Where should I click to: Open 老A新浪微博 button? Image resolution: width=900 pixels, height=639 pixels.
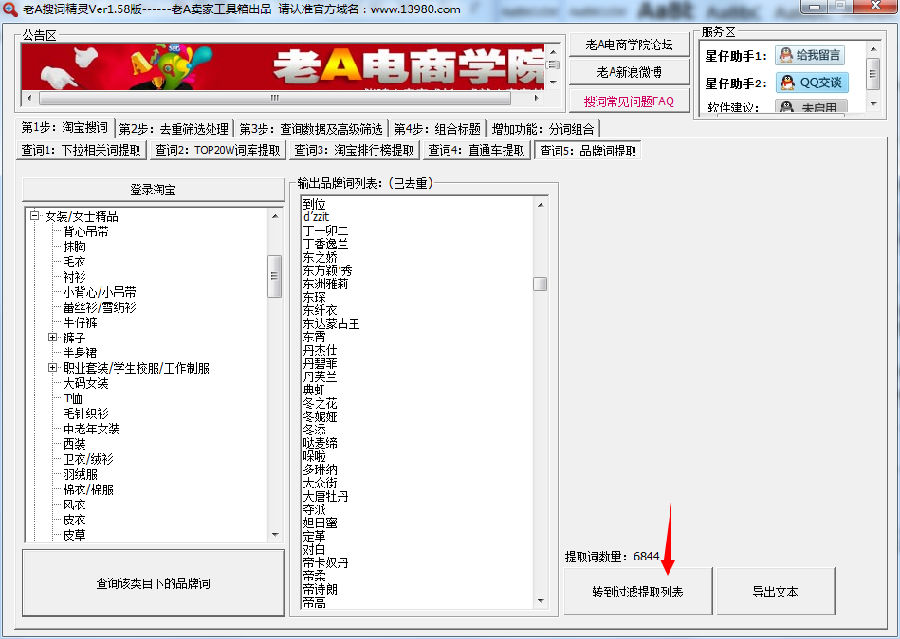point(629,72)
